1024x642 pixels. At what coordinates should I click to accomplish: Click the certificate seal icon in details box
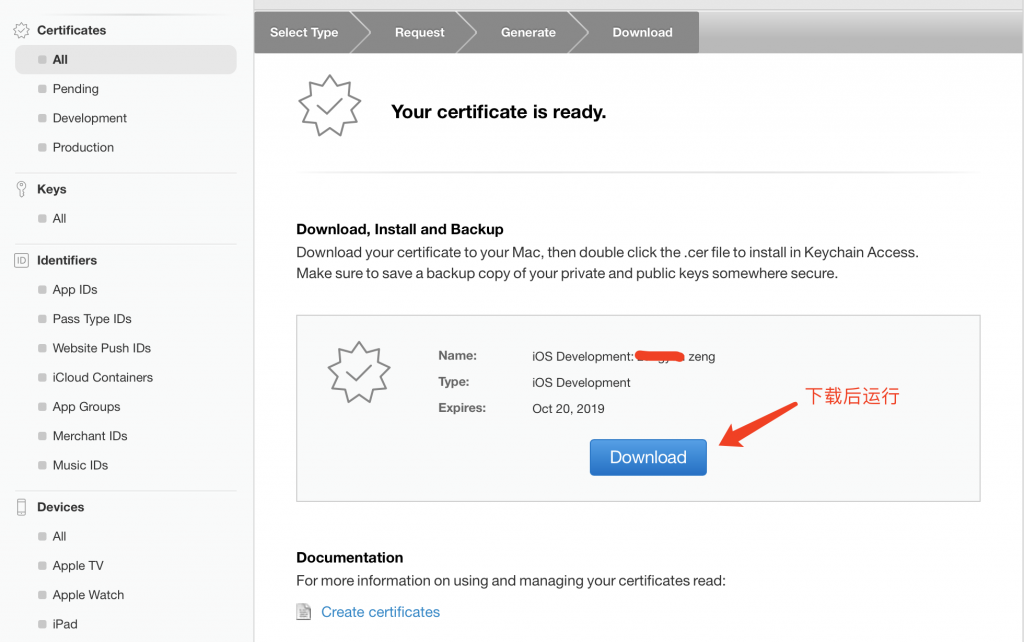point(357,371)
